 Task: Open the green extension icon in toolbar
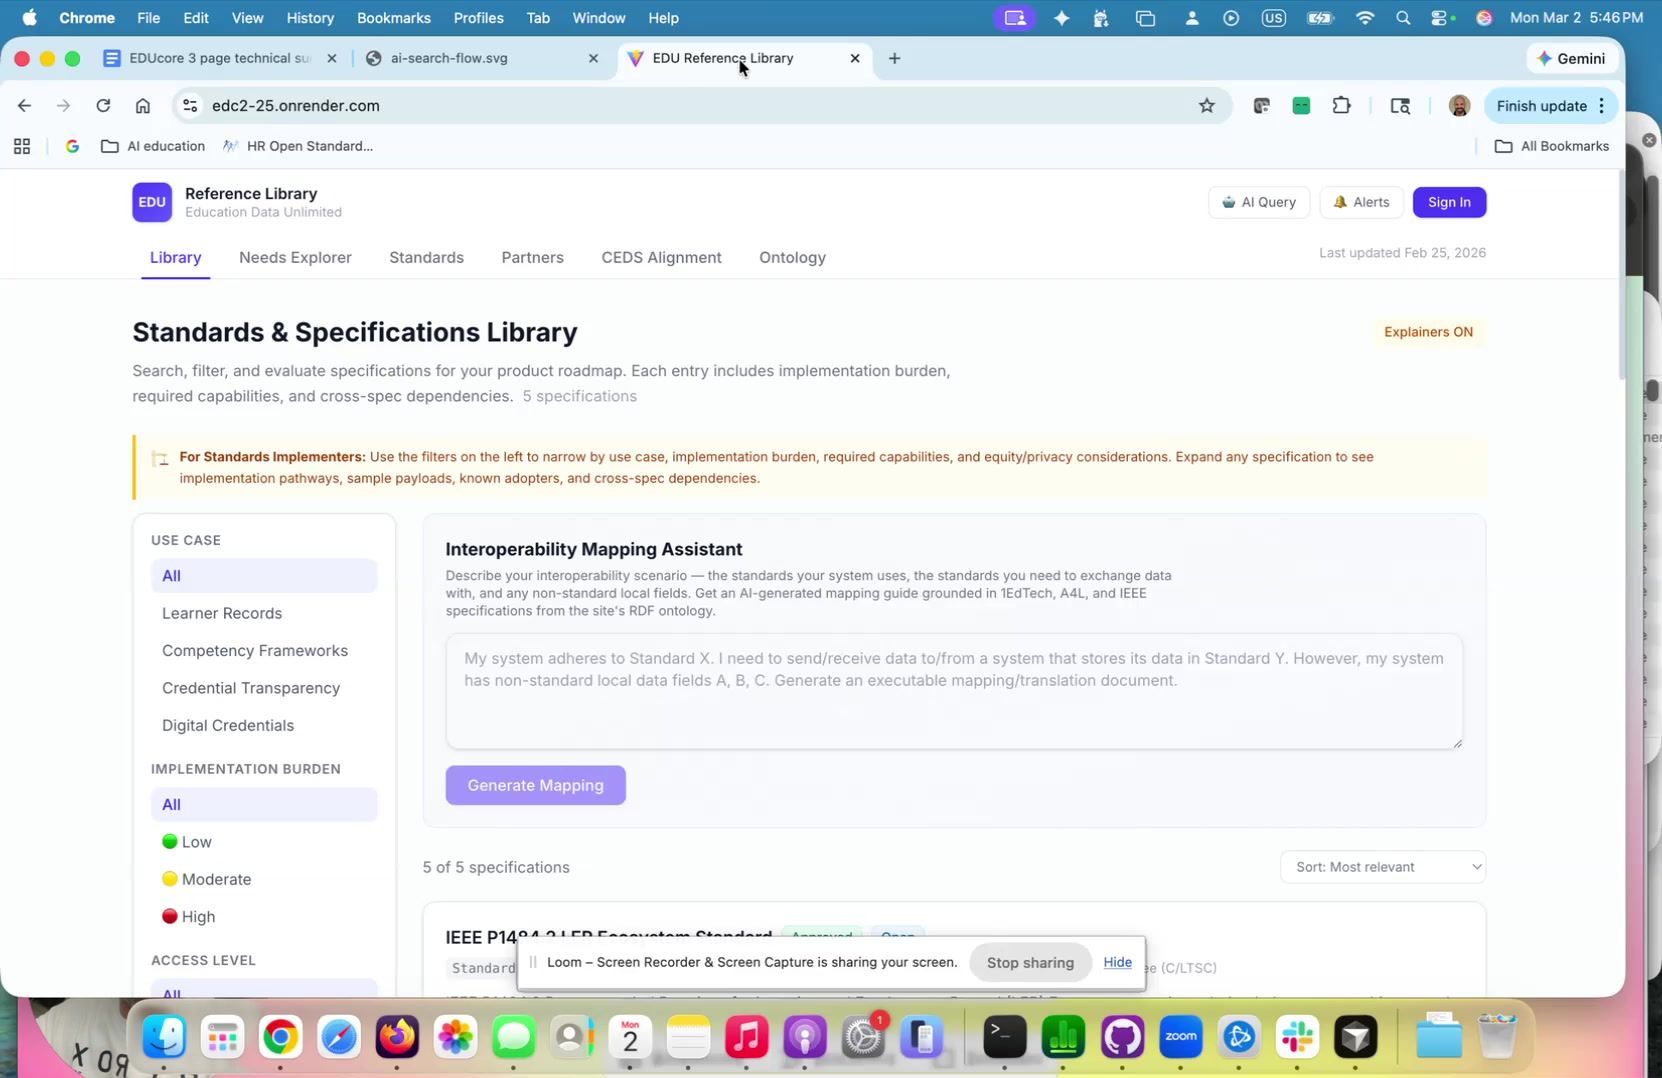pyautogui.click(x=1301, y=106)
